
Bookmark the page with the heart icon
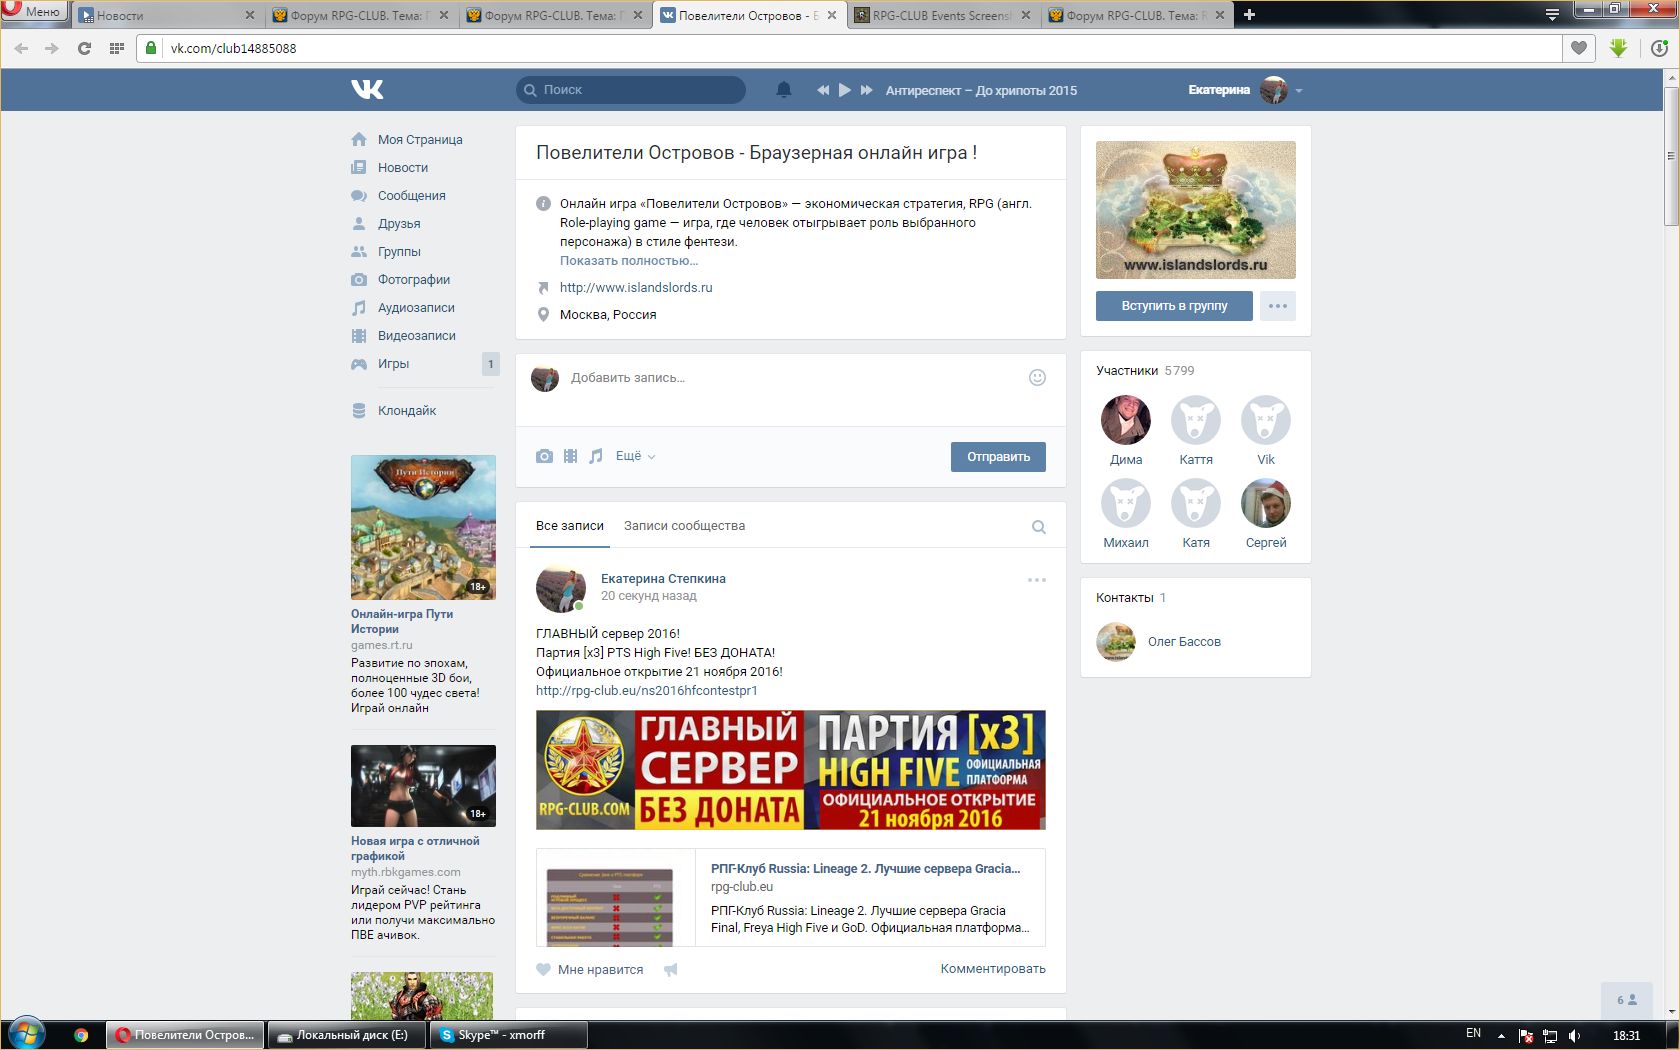coord(1579,48)
